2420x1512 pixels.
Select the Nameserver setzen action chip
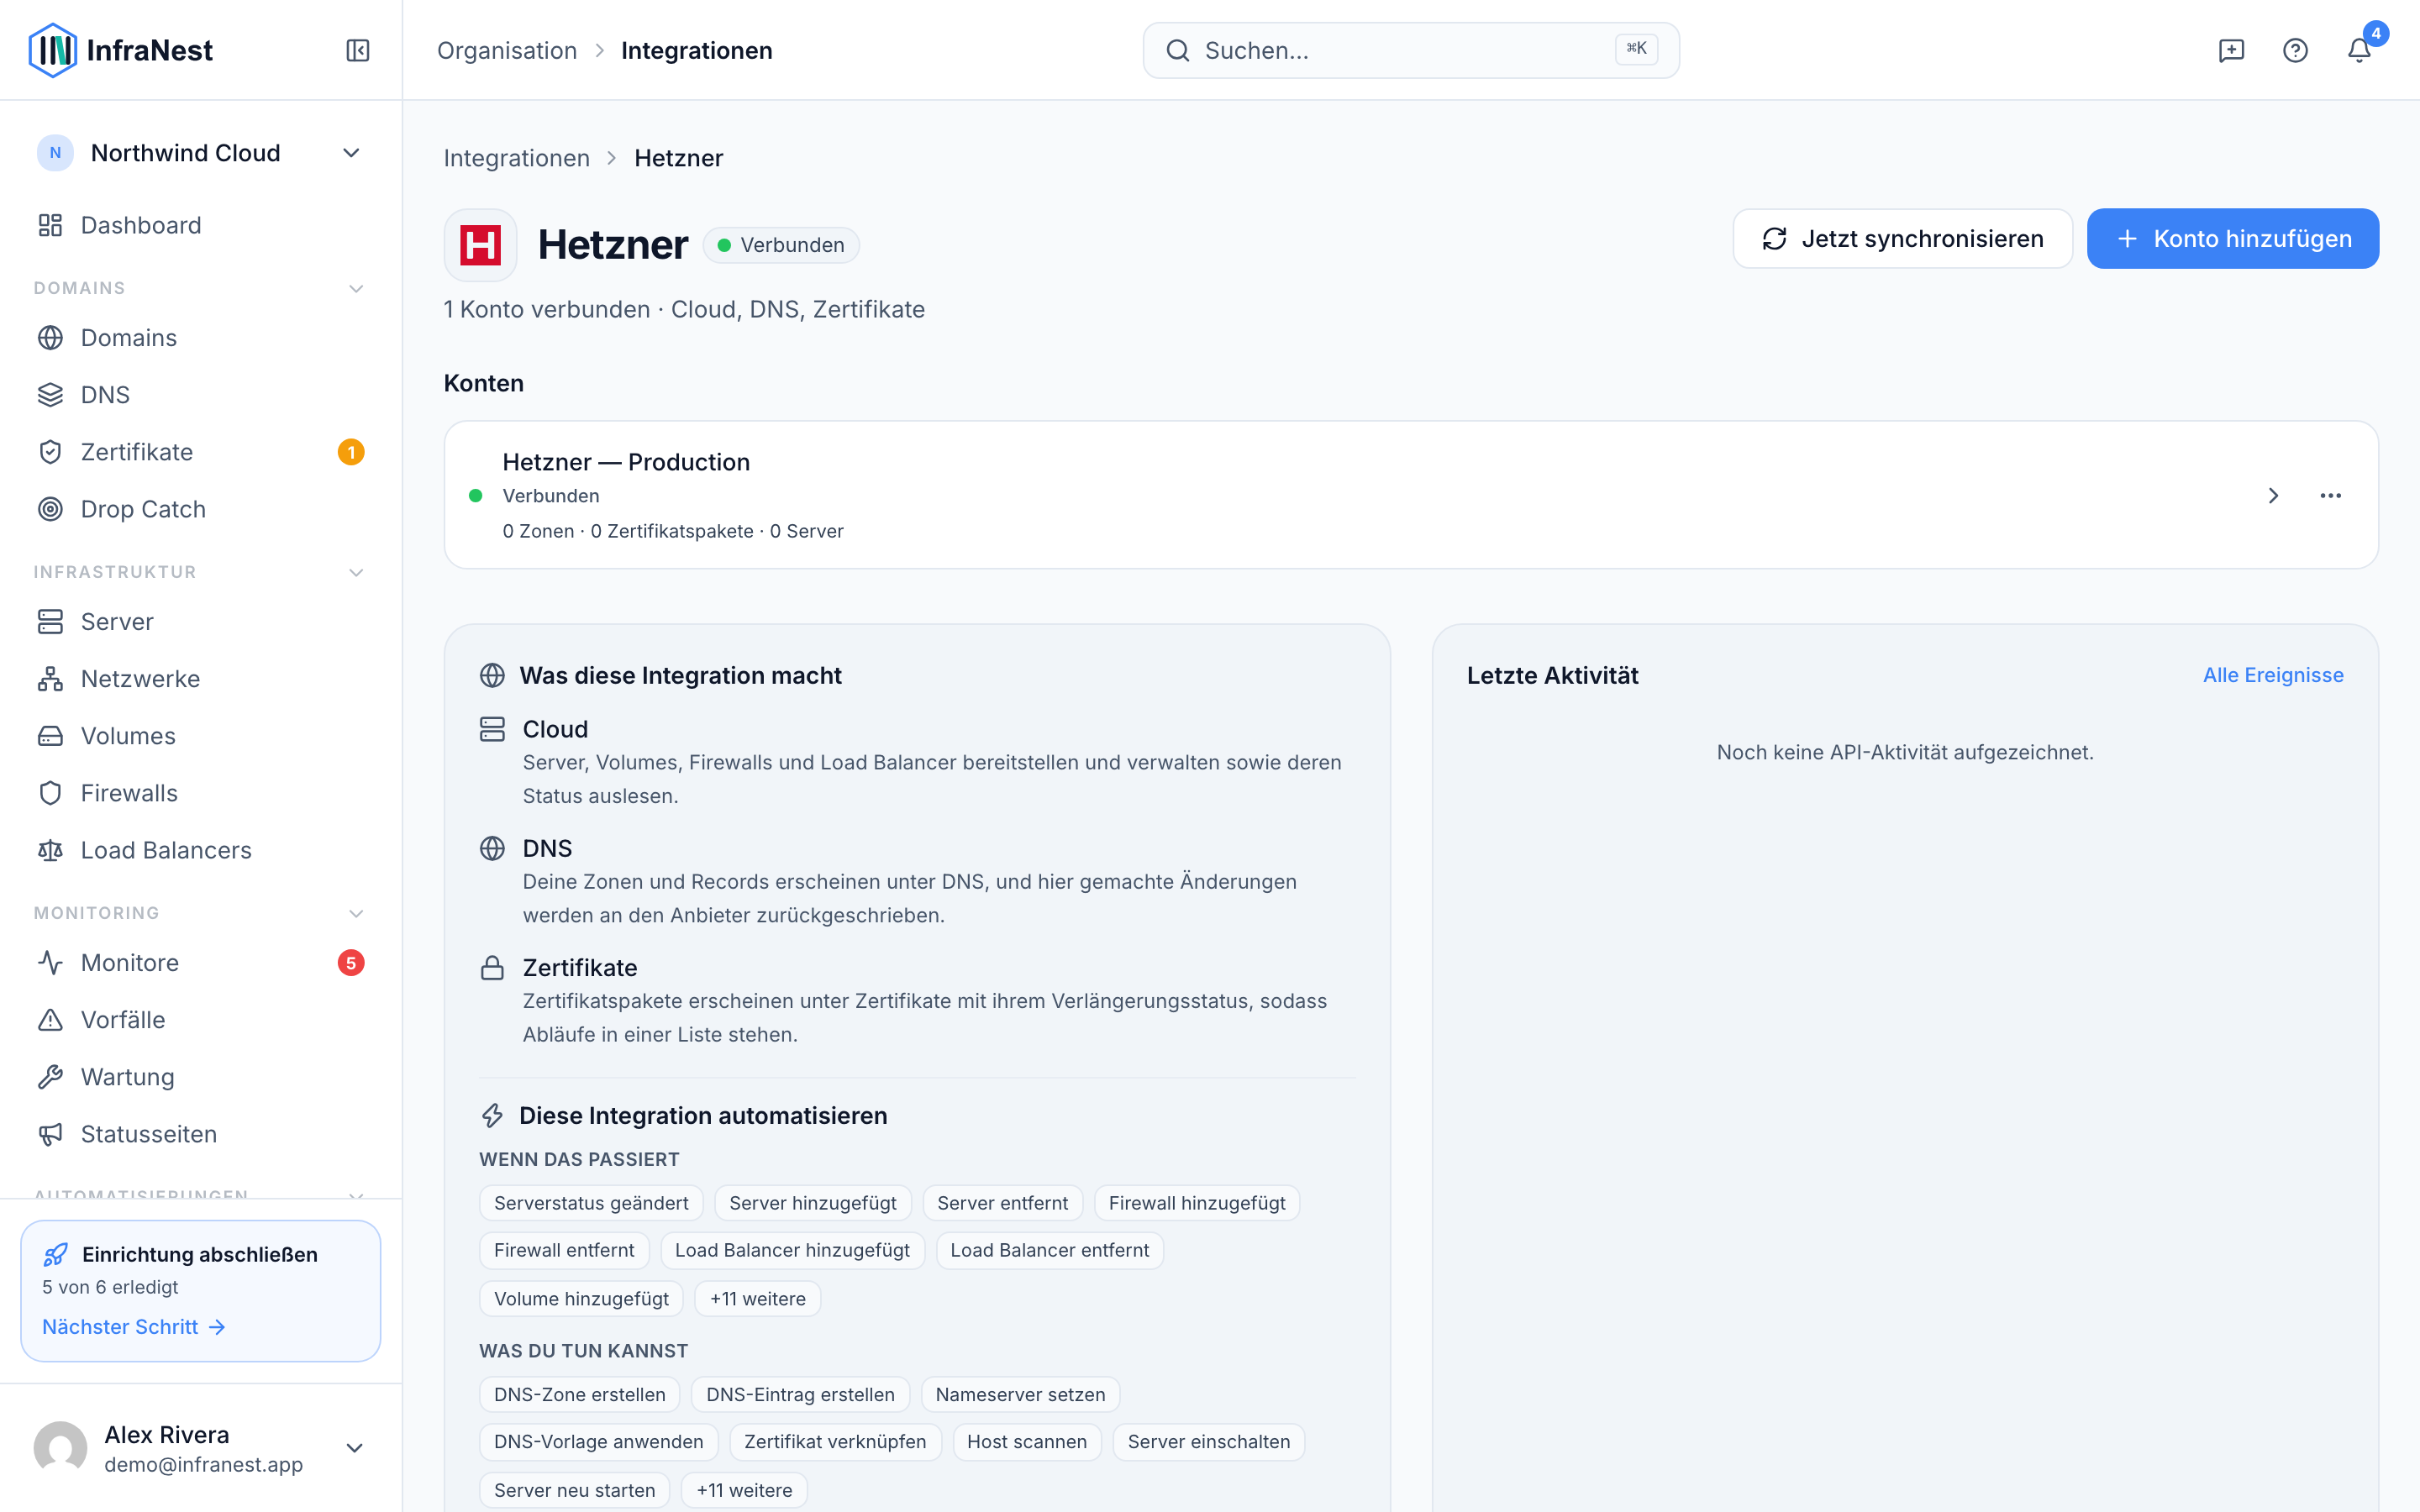click(x=1020, y=1394)
